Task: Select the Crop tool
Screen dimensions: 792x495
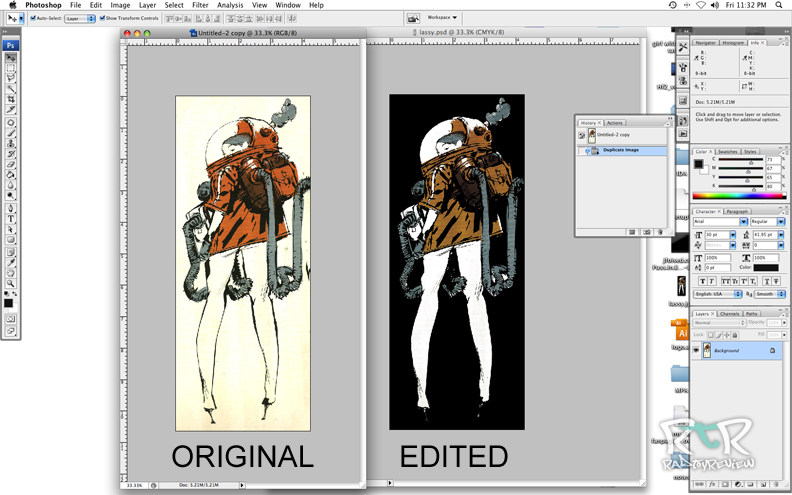Action: click(11, 99)
